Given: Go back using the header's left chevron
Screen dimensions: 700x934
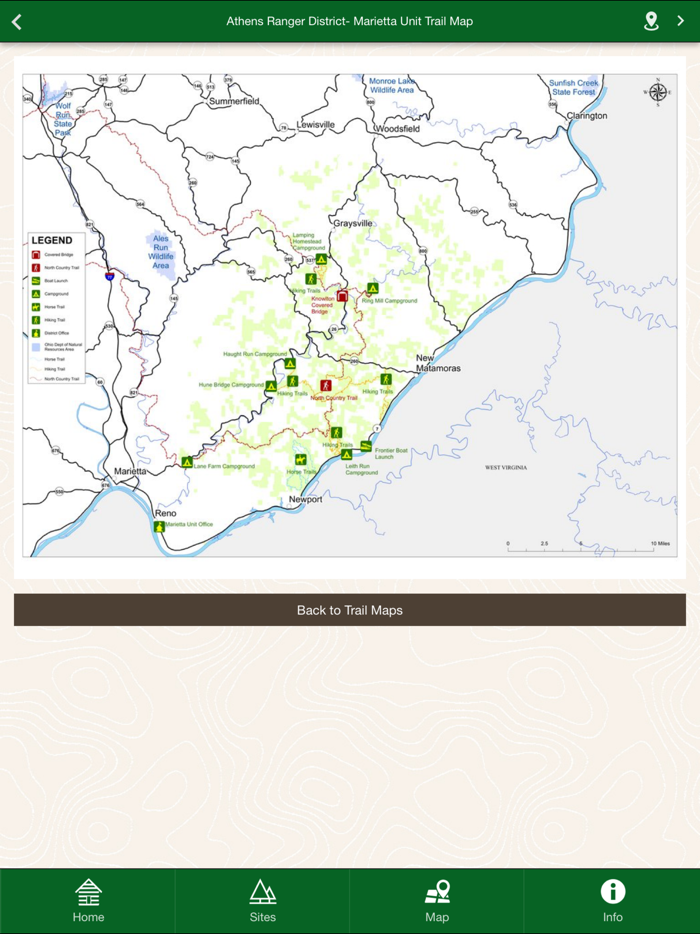Looking at the screenshot, I should point(17,21).
